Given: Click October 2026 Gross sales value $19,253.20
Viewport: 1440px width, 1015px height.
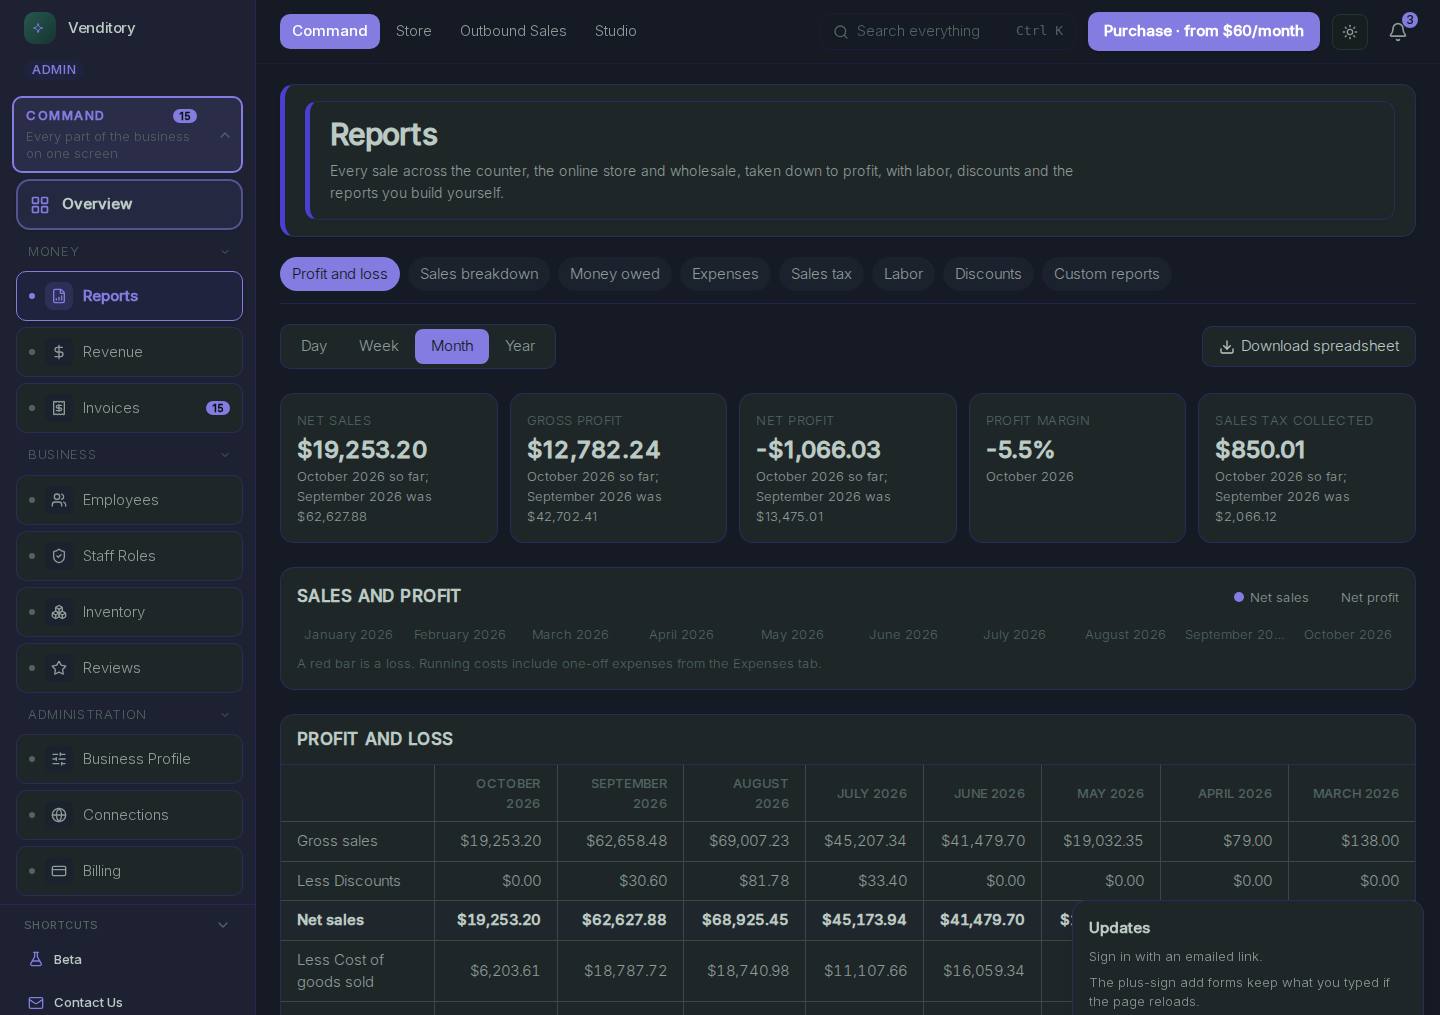Looking at the screenshot, I should pos(500,841).
